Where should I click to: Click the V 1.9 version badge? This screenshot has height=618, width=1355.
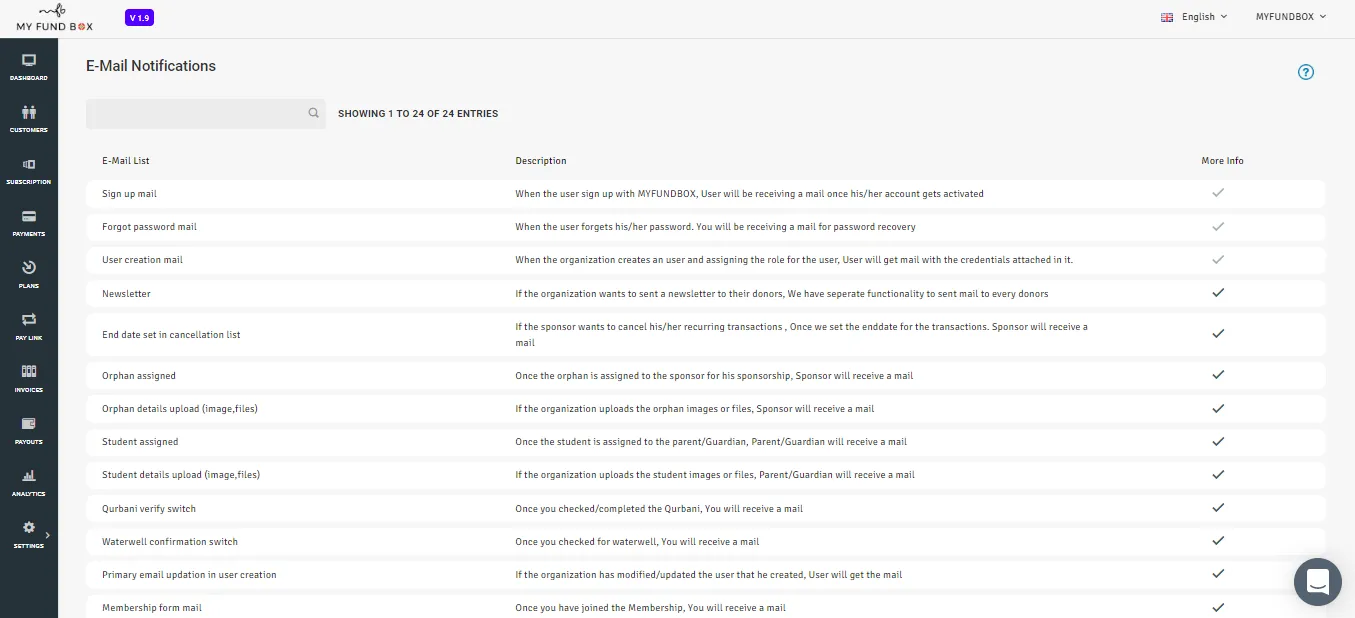pos(139,18)
